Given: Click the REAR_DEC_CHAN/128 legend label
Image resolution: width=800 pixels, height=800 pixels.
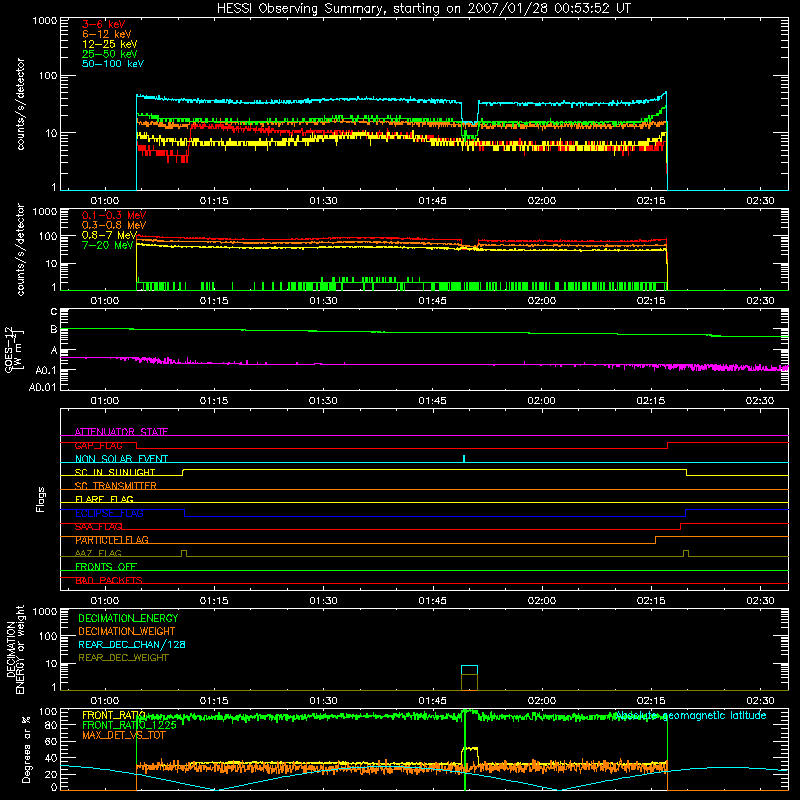Looking at the screenshot, I should click(132, 645).
